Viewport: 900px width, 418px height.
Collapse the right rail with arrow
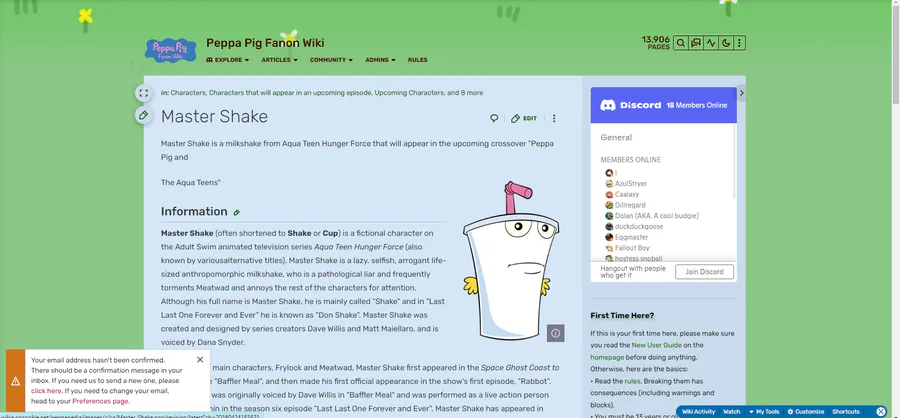pyautogui.click(x=741, y=93)
